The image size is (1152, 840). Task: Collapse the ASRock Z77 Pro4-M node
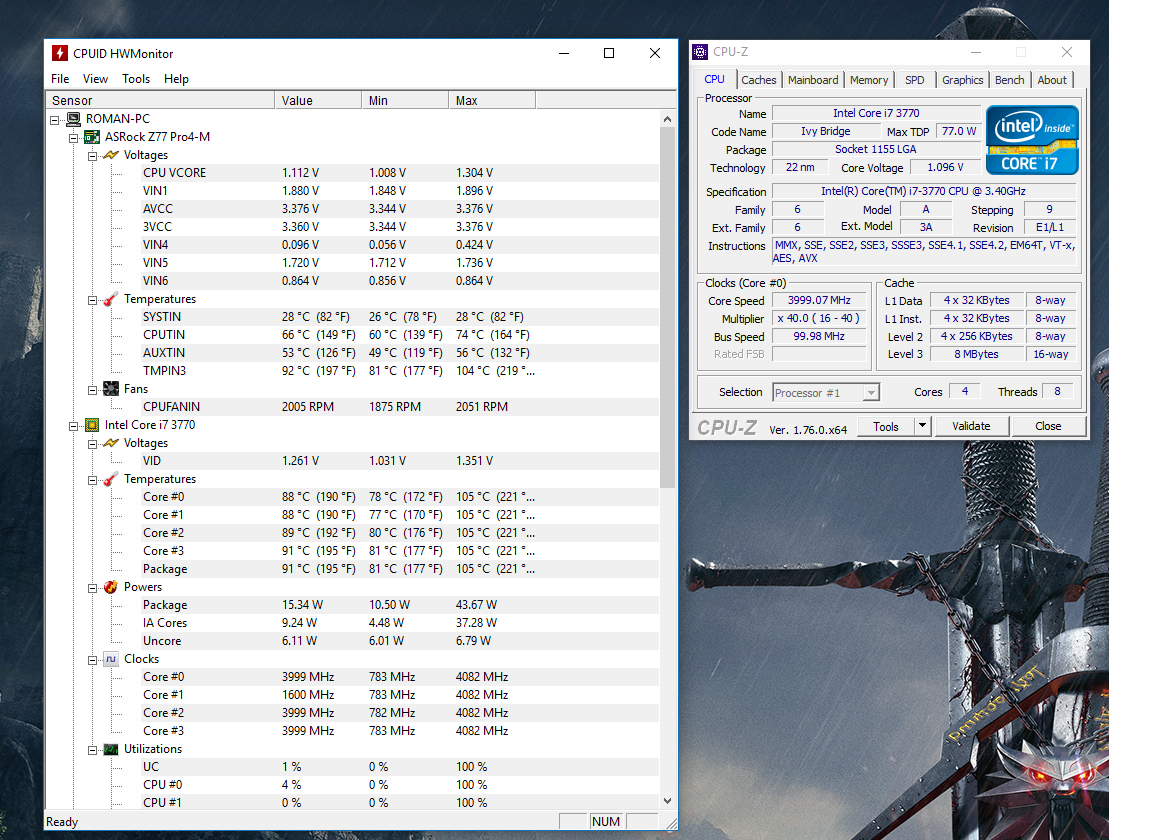click(x=73, y=137)
